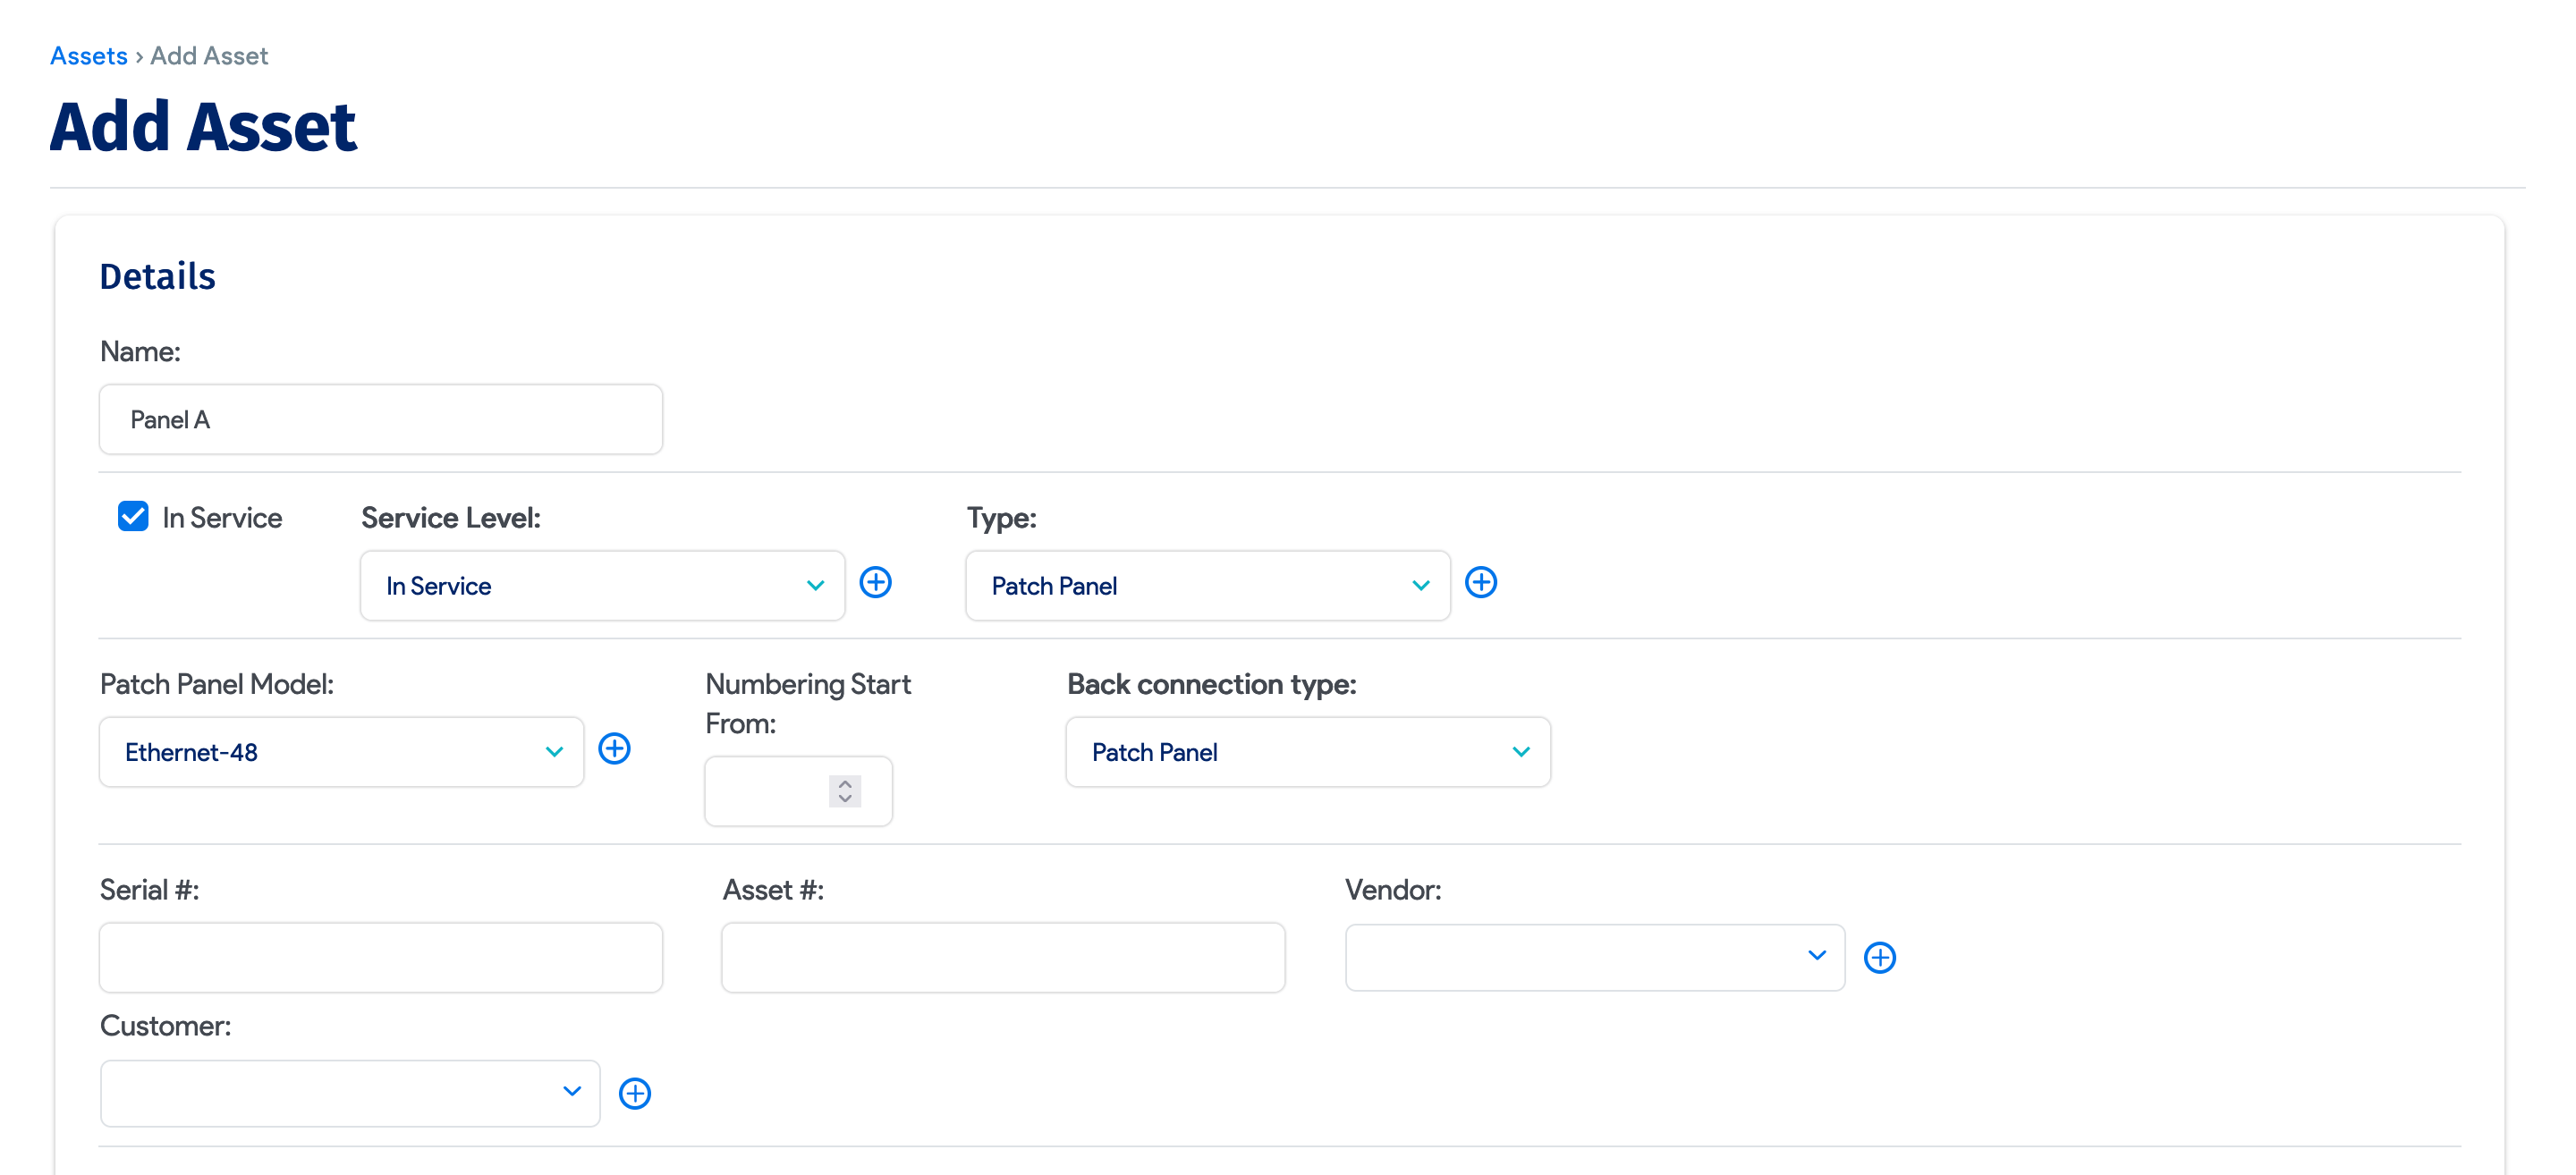Viewport: 2576px width, 1175px height.
Task: Open the Back connection type dropdown
Action: coord(1307,751)
